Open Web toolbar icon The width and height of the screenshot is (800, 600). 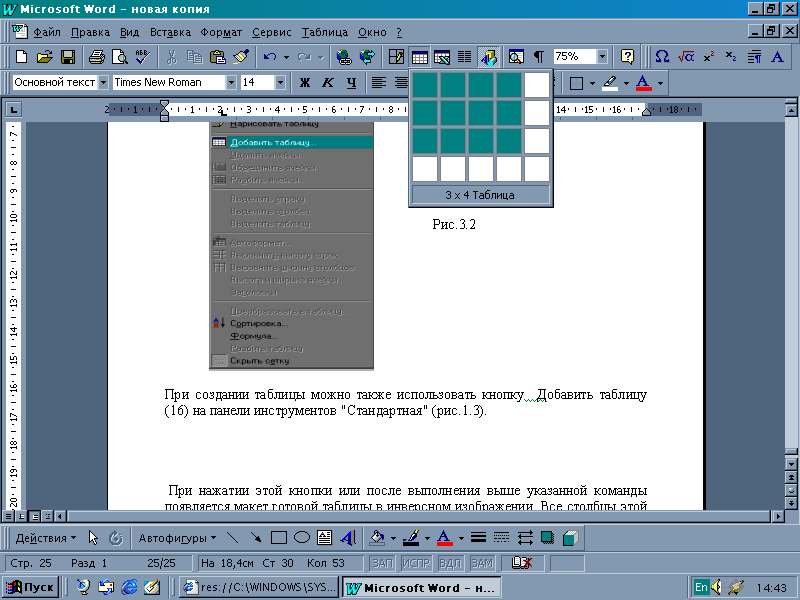pyautogui.click(x=367, y=57)
